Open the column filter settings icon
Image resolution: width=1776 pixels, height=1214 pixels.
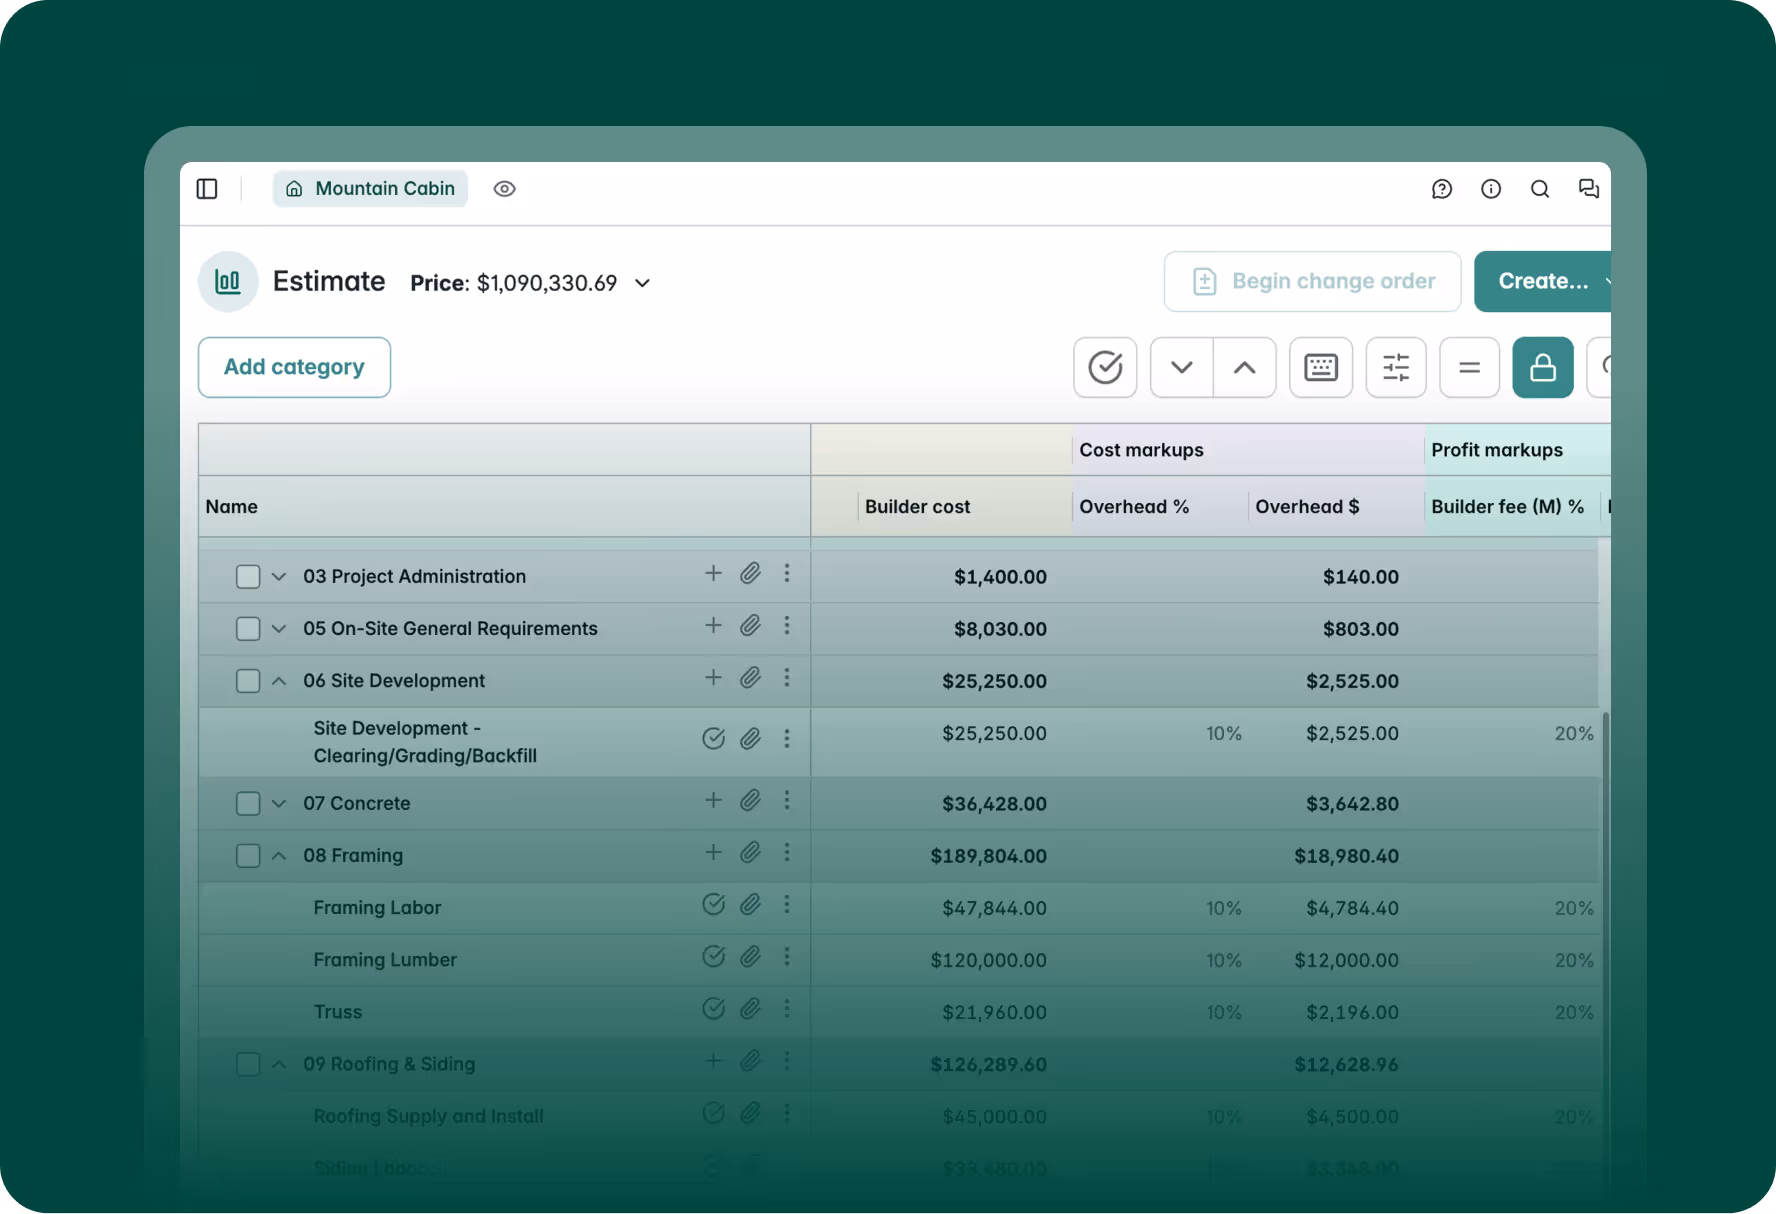tap(1396, 367)
